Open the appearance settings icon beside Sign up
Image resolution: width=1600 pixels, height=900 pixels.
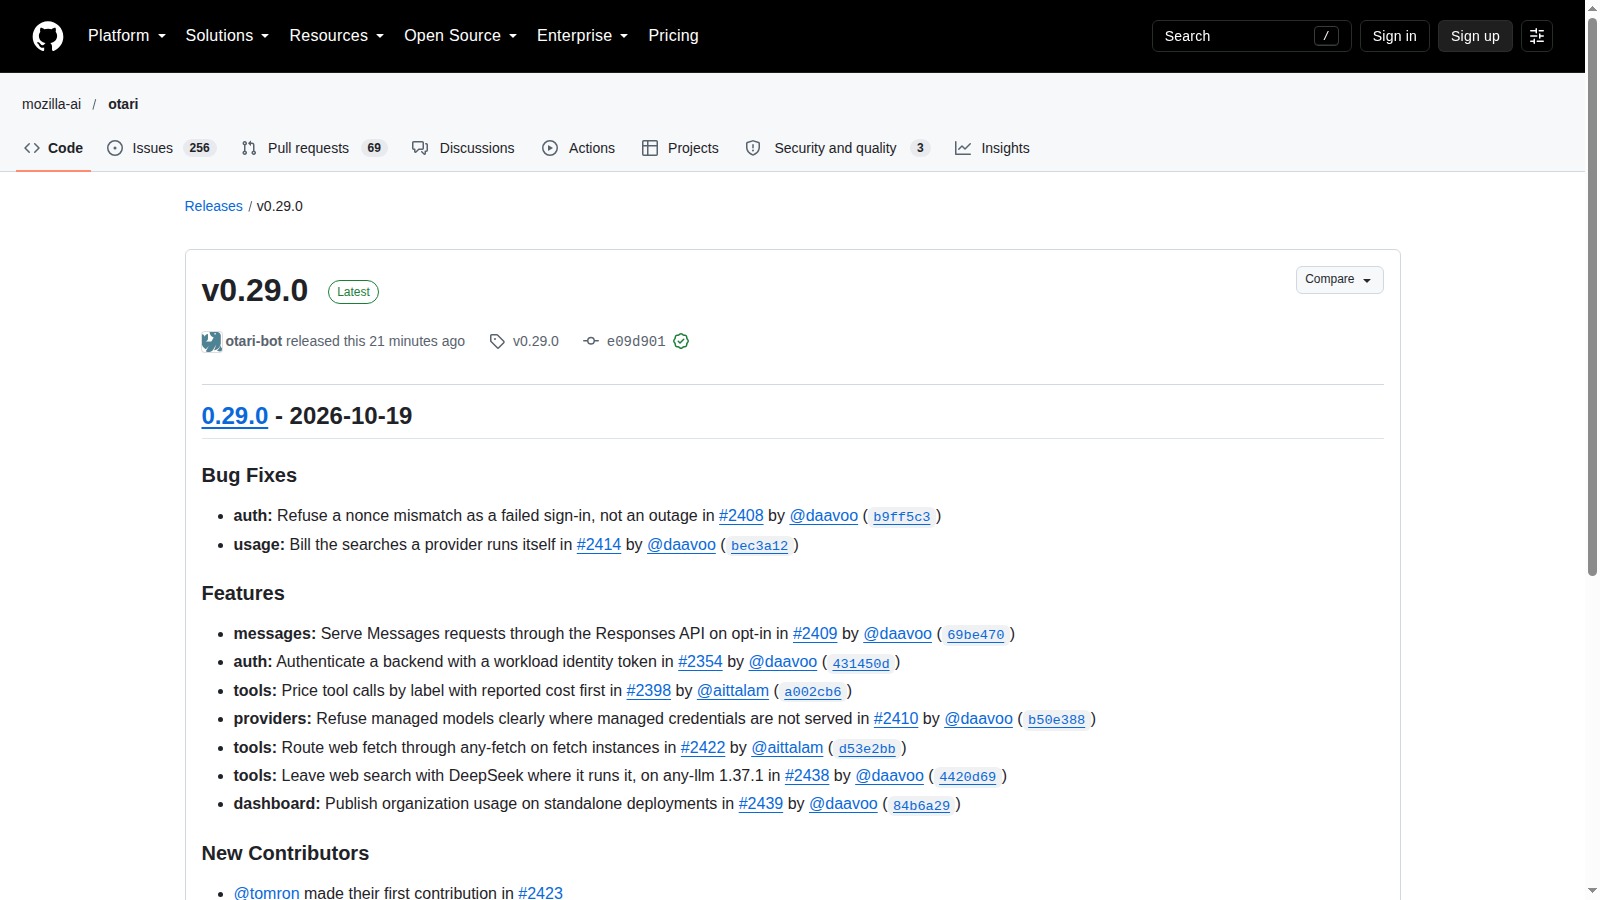point(1537,36)
